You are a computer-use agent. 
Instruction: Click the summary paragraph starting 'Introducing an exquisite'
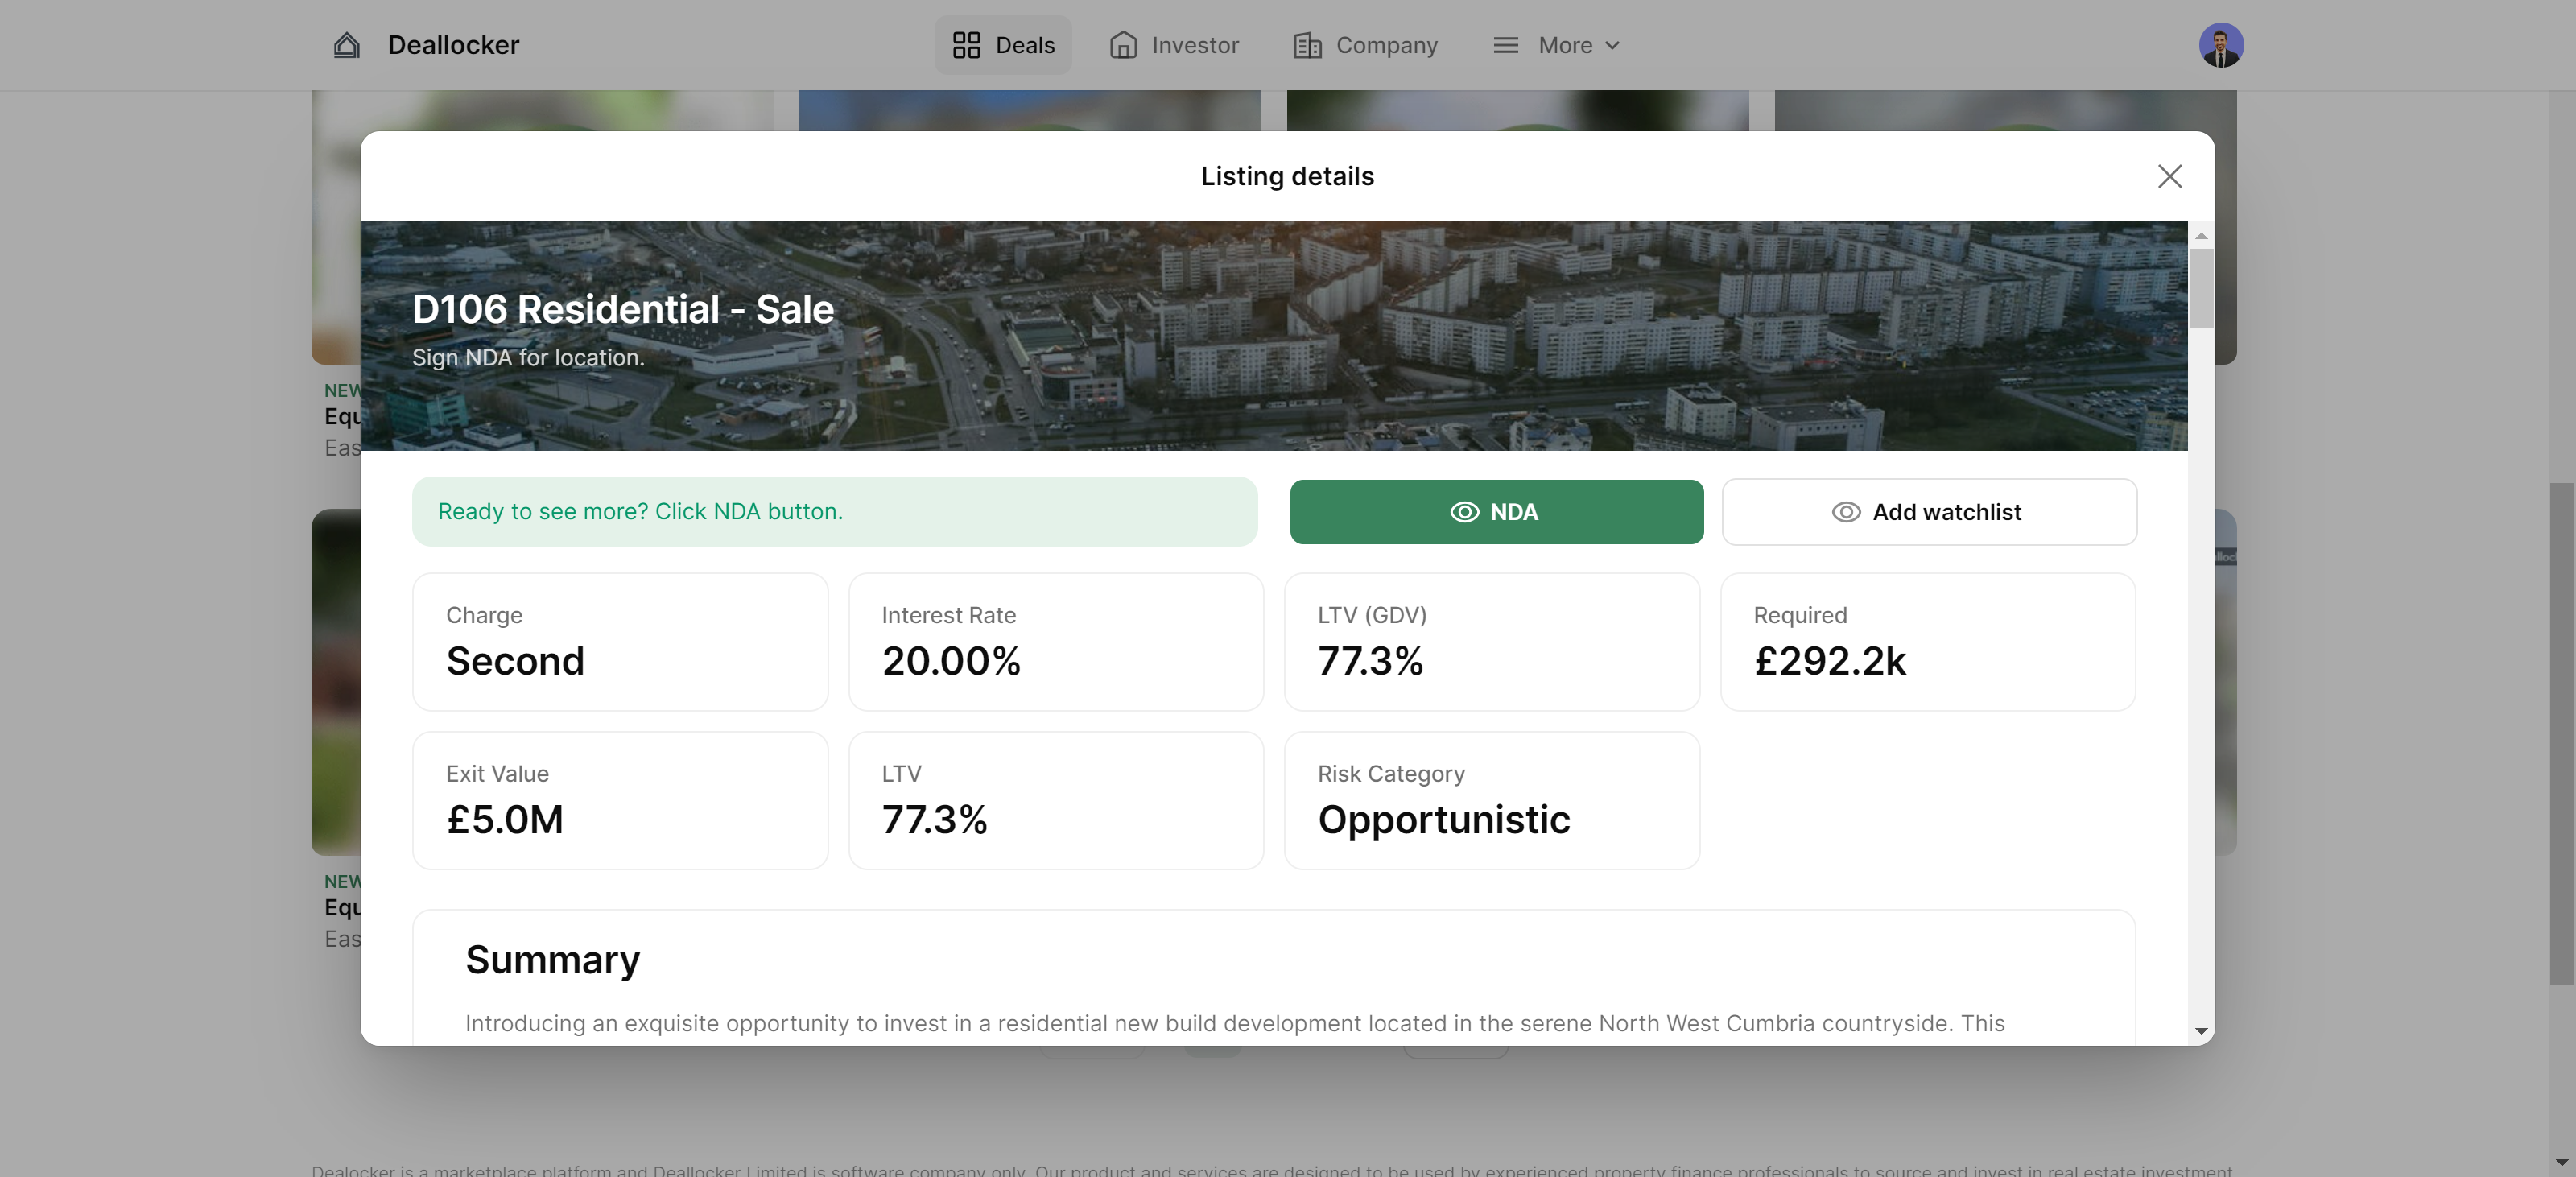[x=1234, y=1024]
